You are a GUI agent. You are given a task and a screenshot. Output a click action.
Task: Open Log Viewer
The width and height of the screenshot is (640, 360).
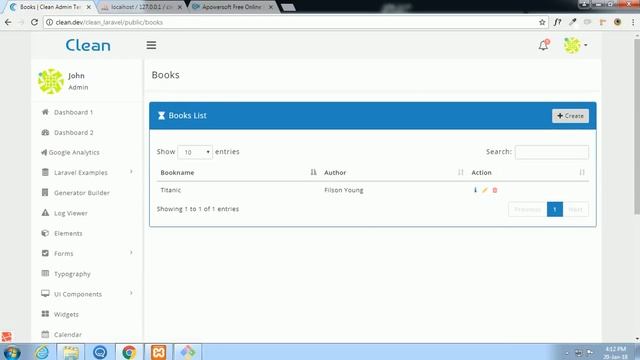(71, 213)
